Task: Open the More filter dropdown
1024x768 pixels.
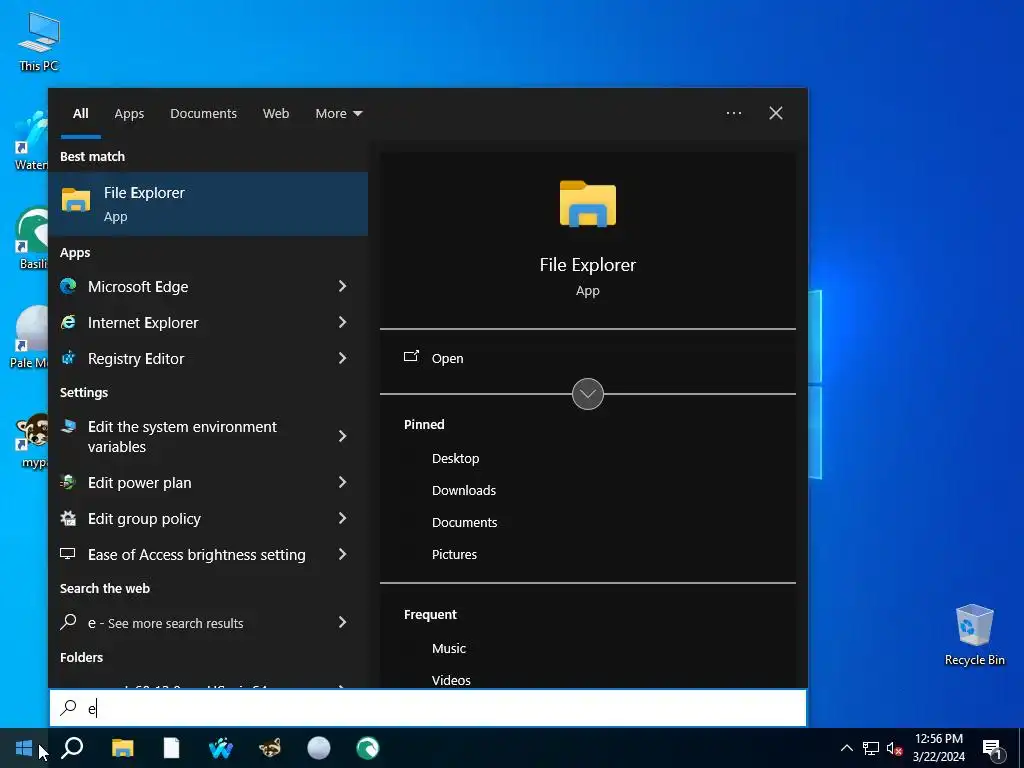Action: click(x=338, y=114)
